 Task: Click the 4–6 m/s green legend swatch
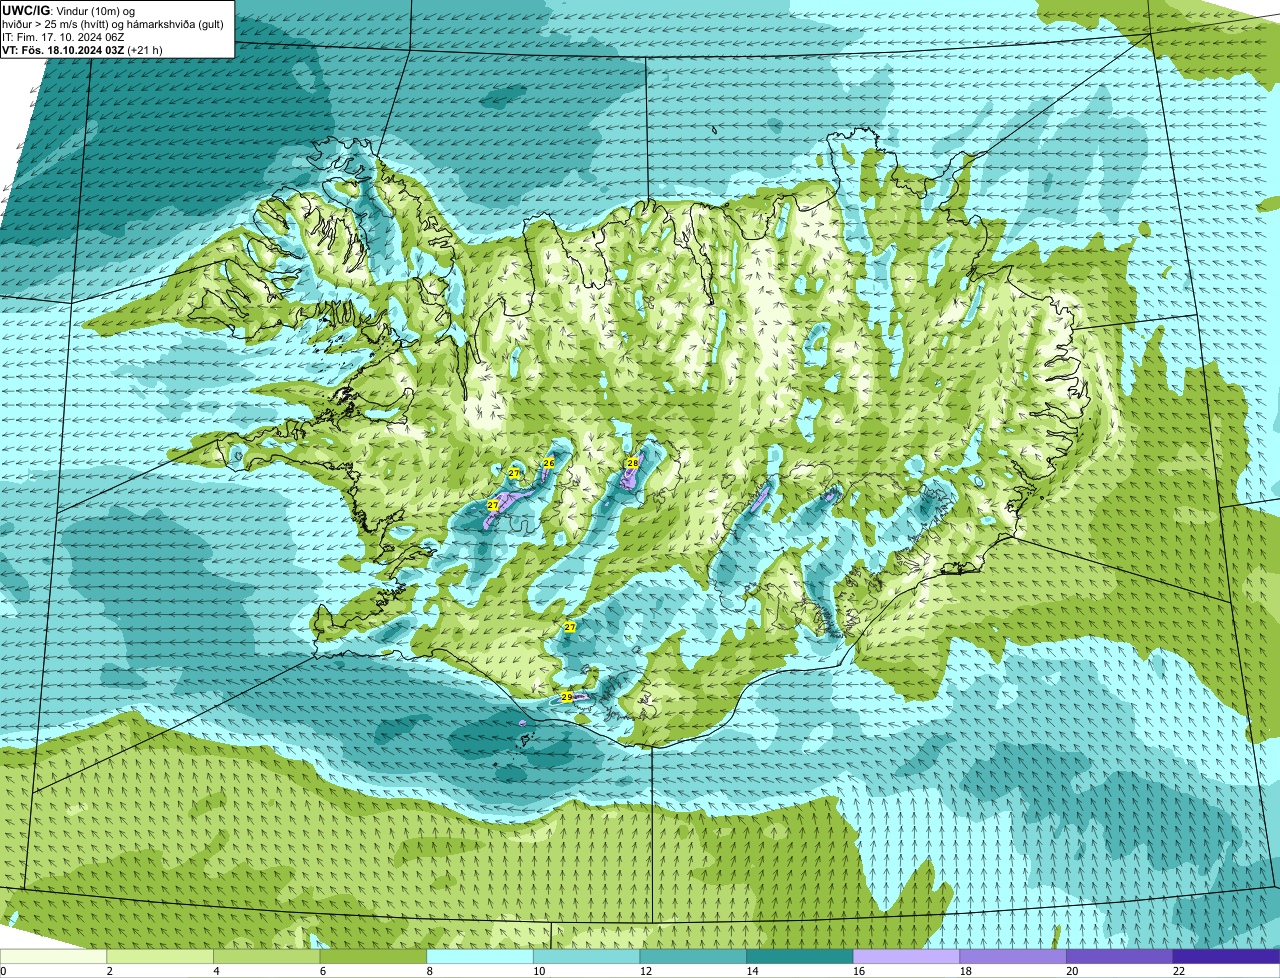click(x=266, y=956)
